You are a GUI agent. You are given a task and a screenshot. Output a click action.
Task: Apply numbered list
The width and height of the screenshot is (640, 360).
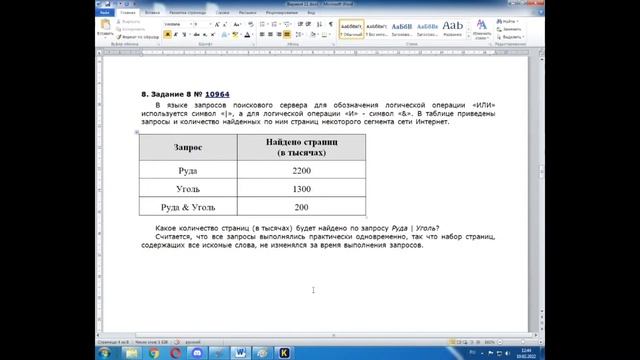click(275, 25)
